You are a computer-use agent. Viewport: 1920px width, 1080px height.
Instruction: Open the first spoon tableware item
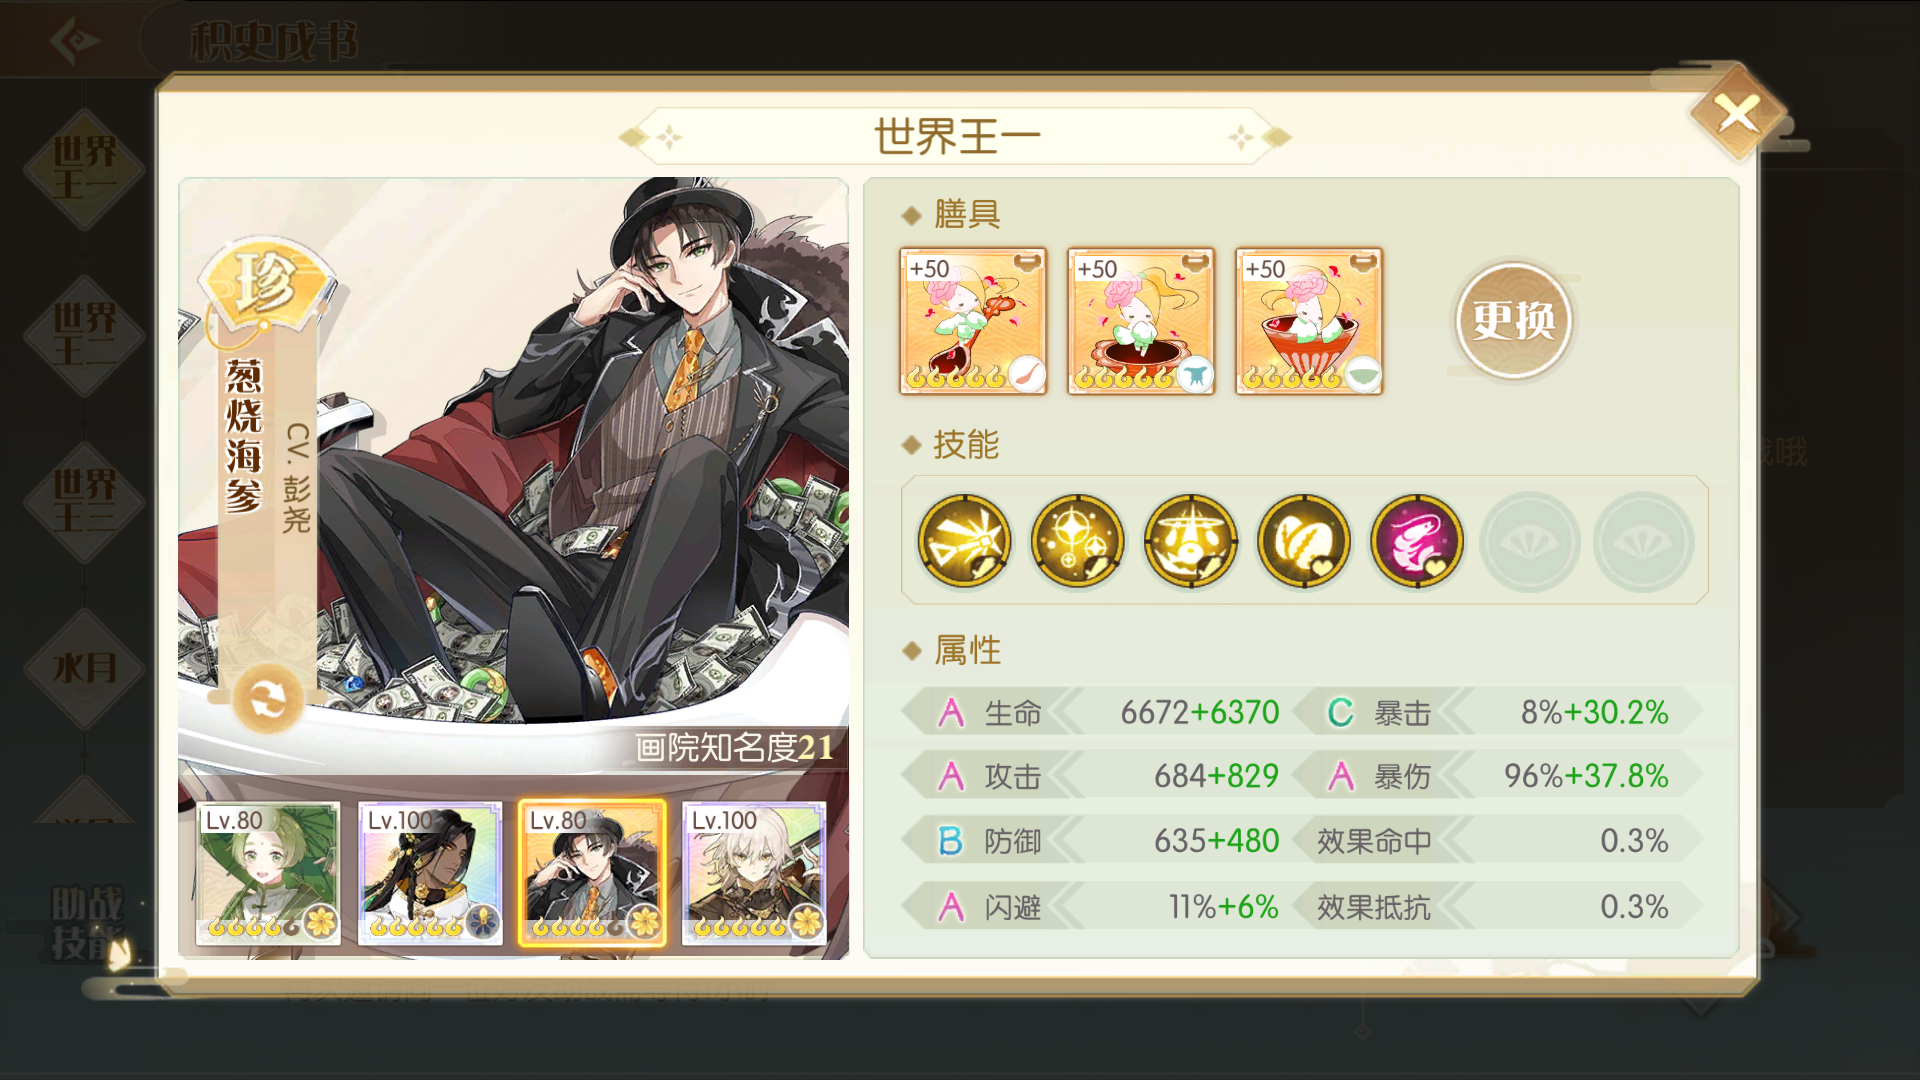coord(973,321)
